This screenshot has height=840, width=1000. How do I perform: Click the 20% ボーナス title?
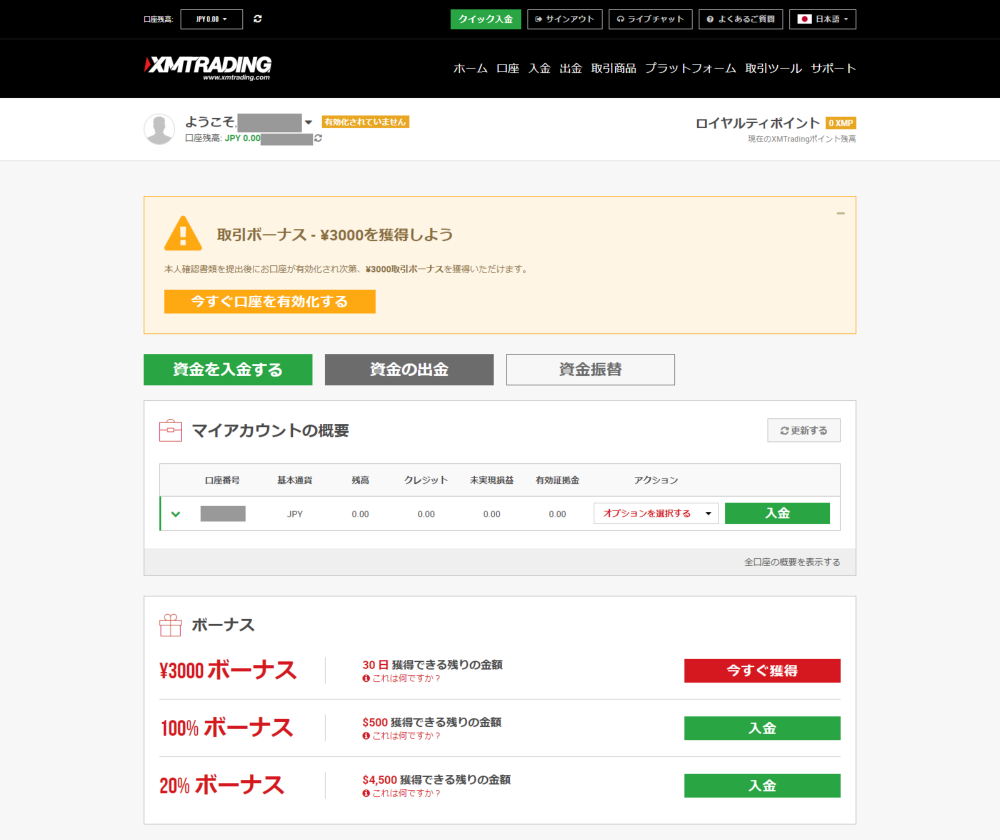click(221, 785)
